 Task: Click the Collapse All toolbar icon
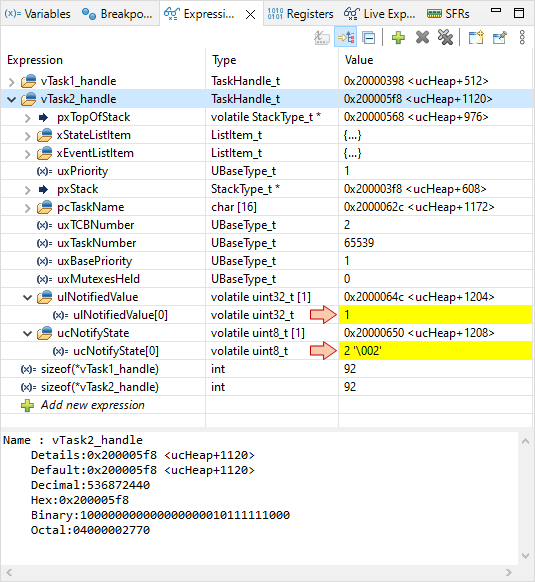[x=369, y=37]
